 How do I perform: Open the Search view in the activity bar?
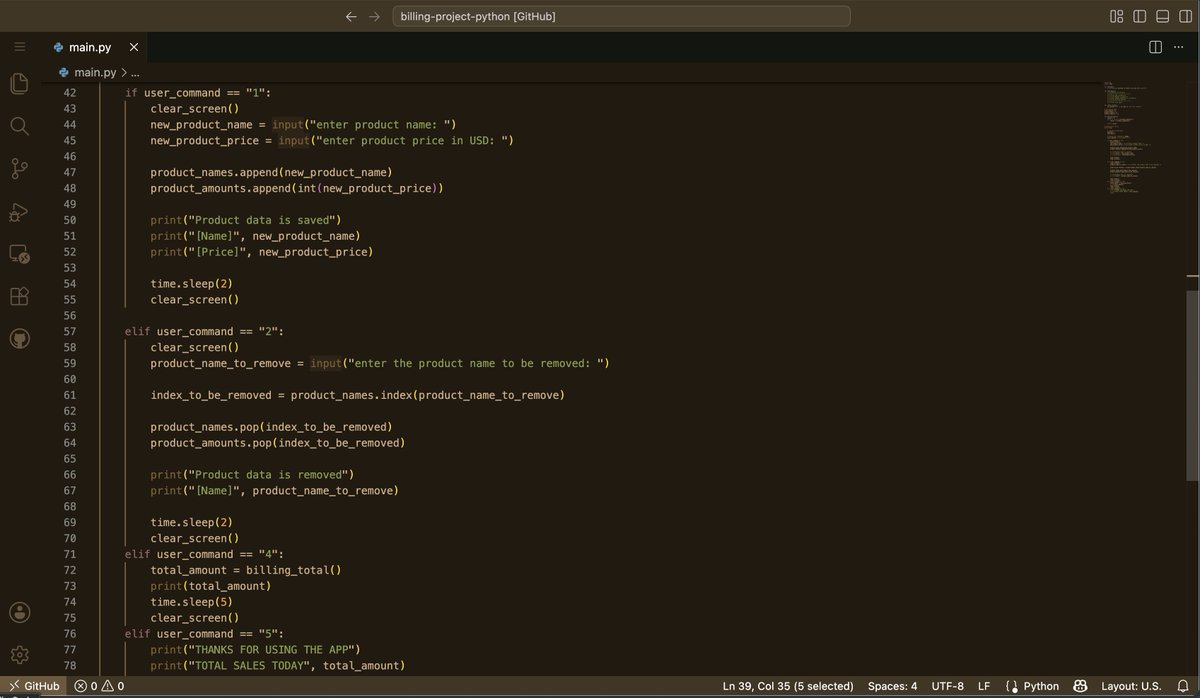[x=19, y=126]
